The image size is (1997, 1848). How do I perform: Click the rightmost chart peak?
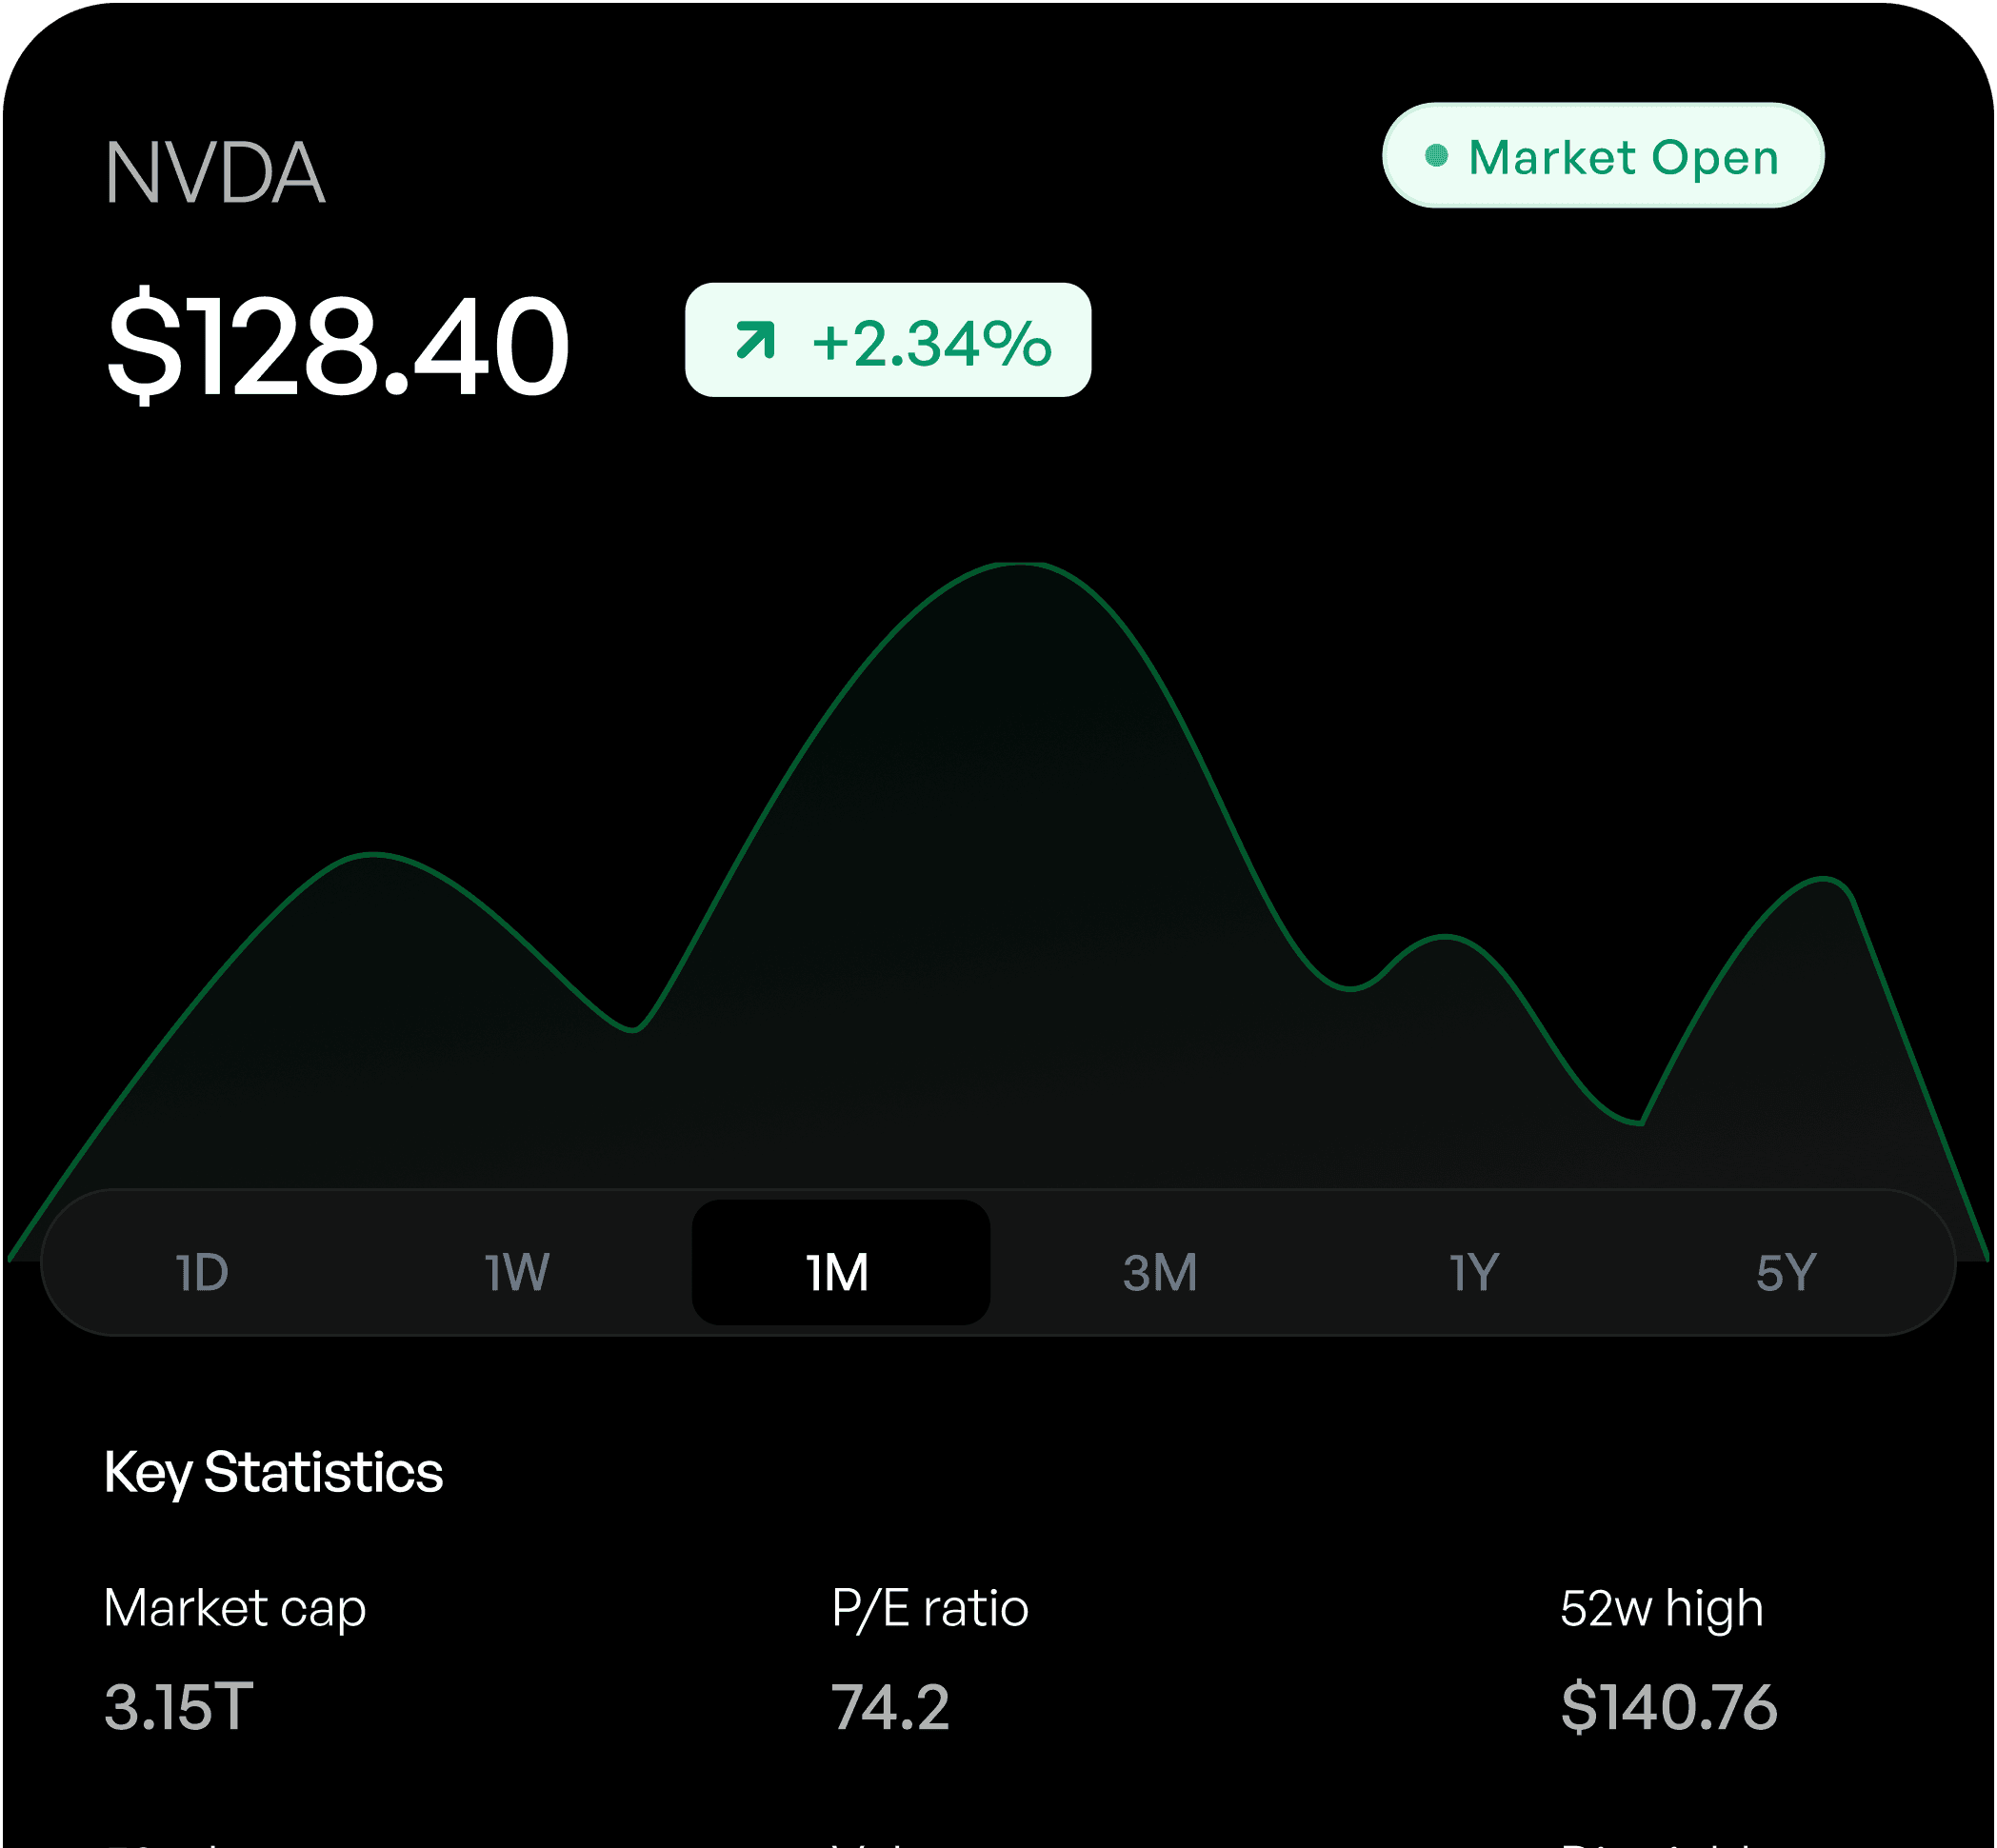(1822, 879)
